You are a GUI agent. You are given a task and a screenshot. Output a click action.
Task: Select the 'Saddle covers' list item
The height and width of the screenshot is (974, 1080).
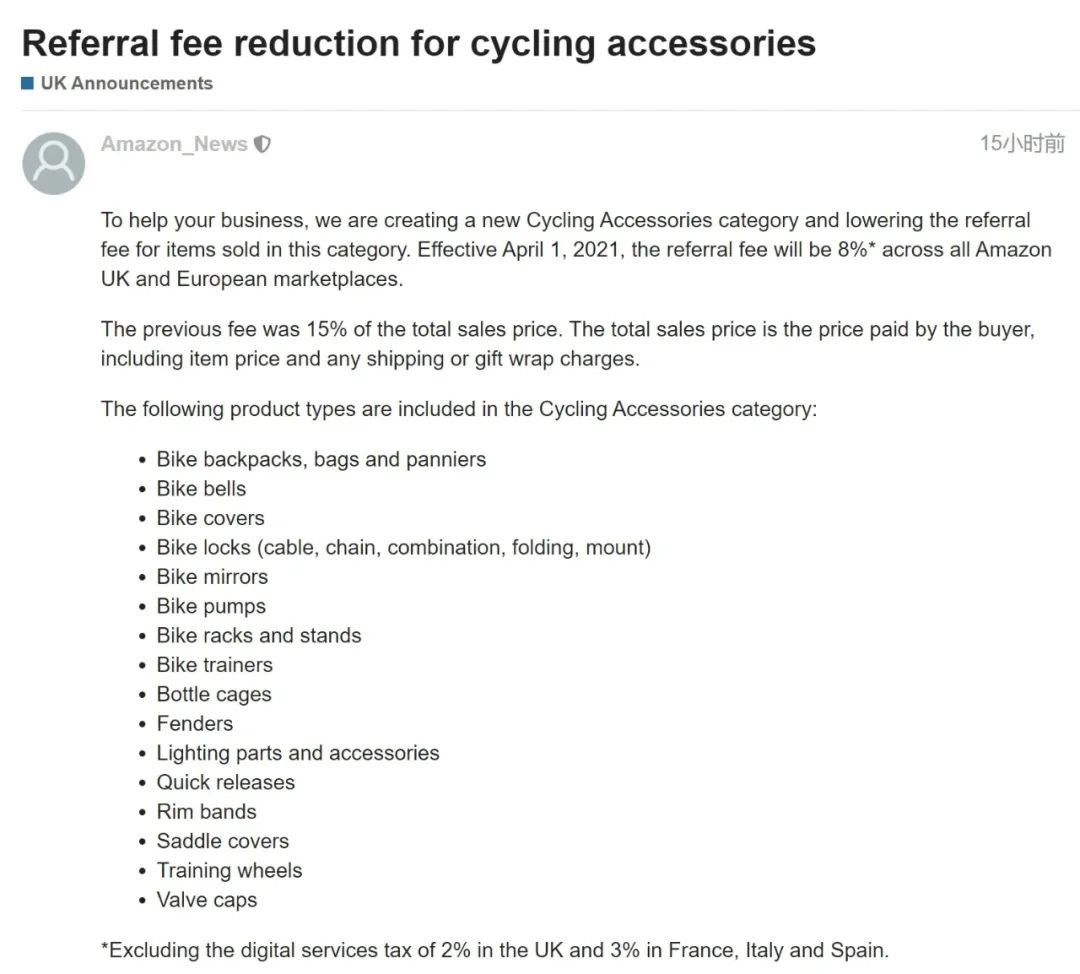(x=222, y=841)
